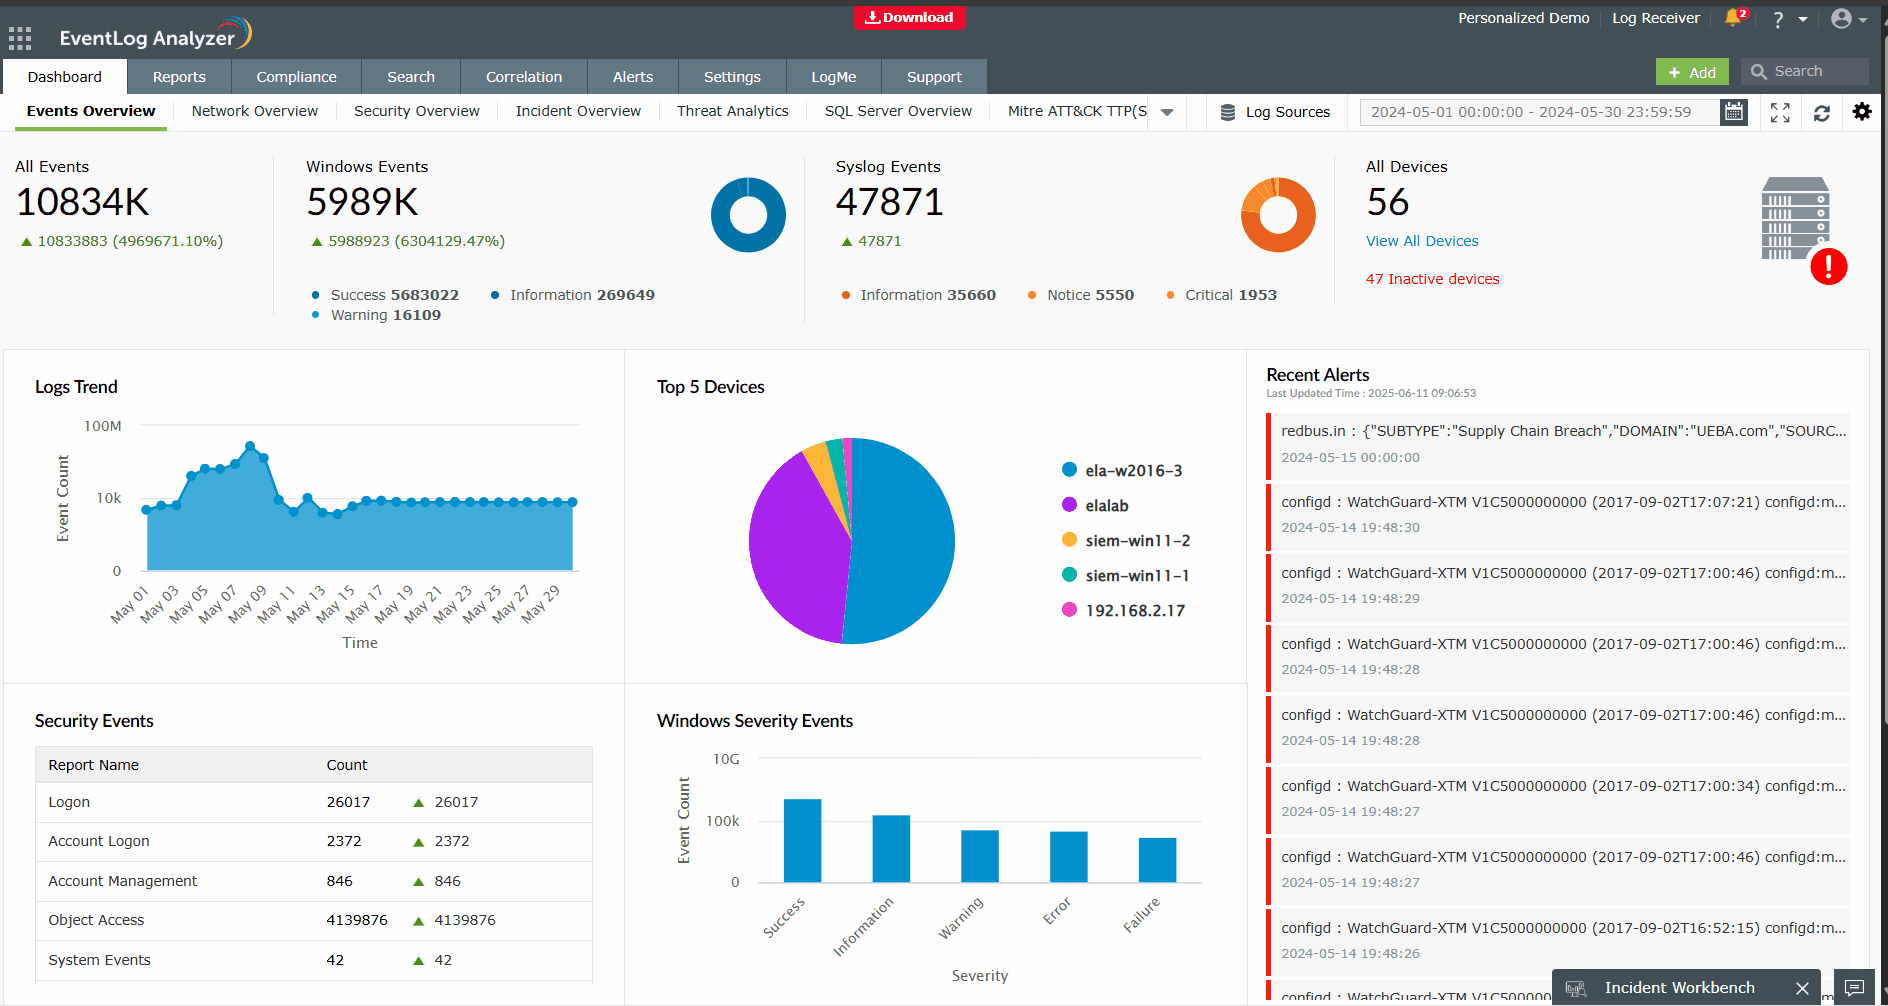The width and height of the screenshot is (1888, 1006).
Task: Click the Success bar in severity chart
Action: click(802, 841)
